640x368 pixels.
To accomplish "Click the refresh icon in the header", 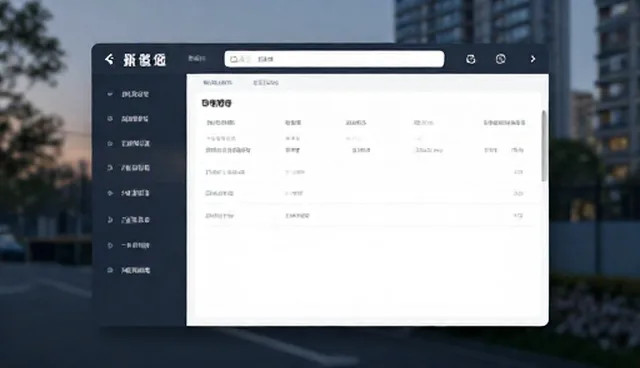I will (471, 59).
